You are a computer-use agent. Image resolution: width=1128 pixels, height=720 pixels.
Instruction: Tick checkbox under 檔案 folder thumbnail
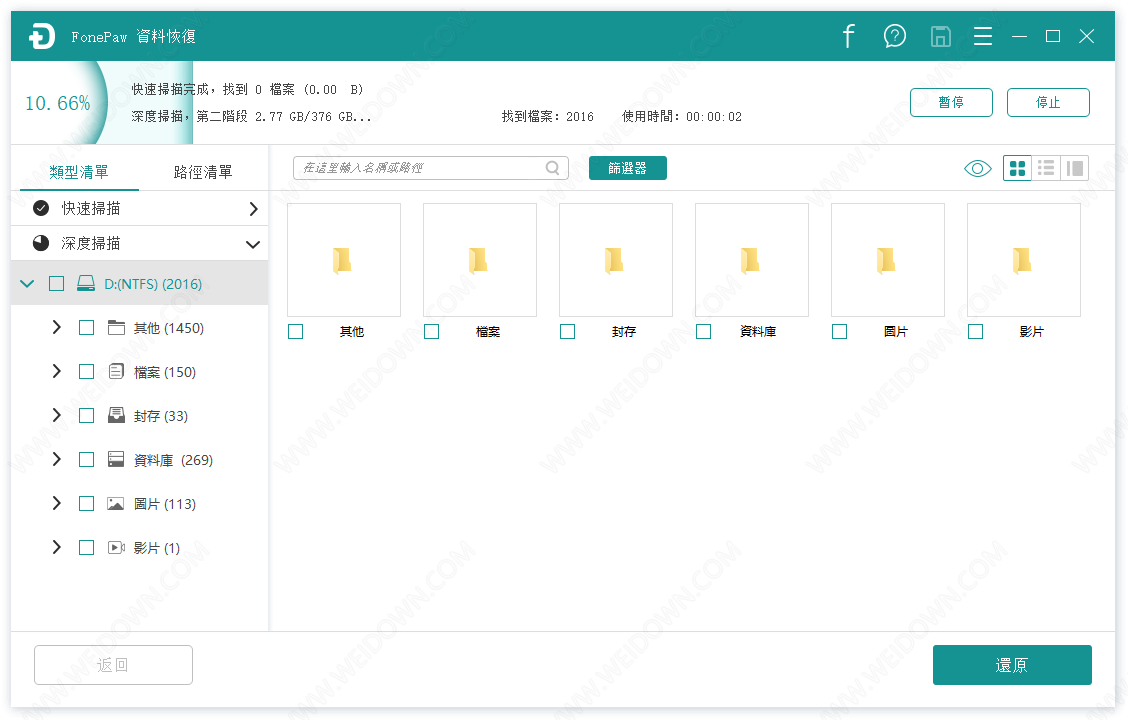431,332
